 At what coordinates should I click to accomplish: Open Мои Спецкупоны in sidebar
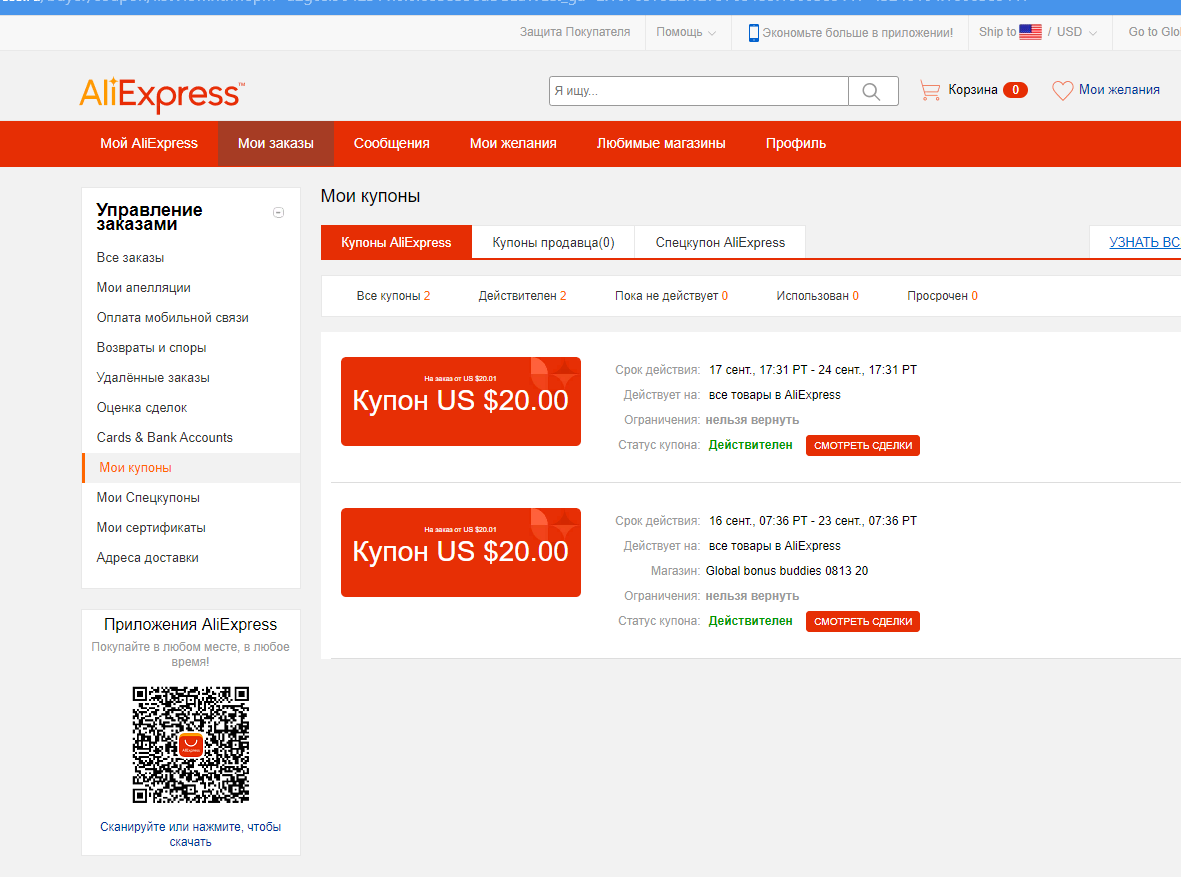click(148, 497)
